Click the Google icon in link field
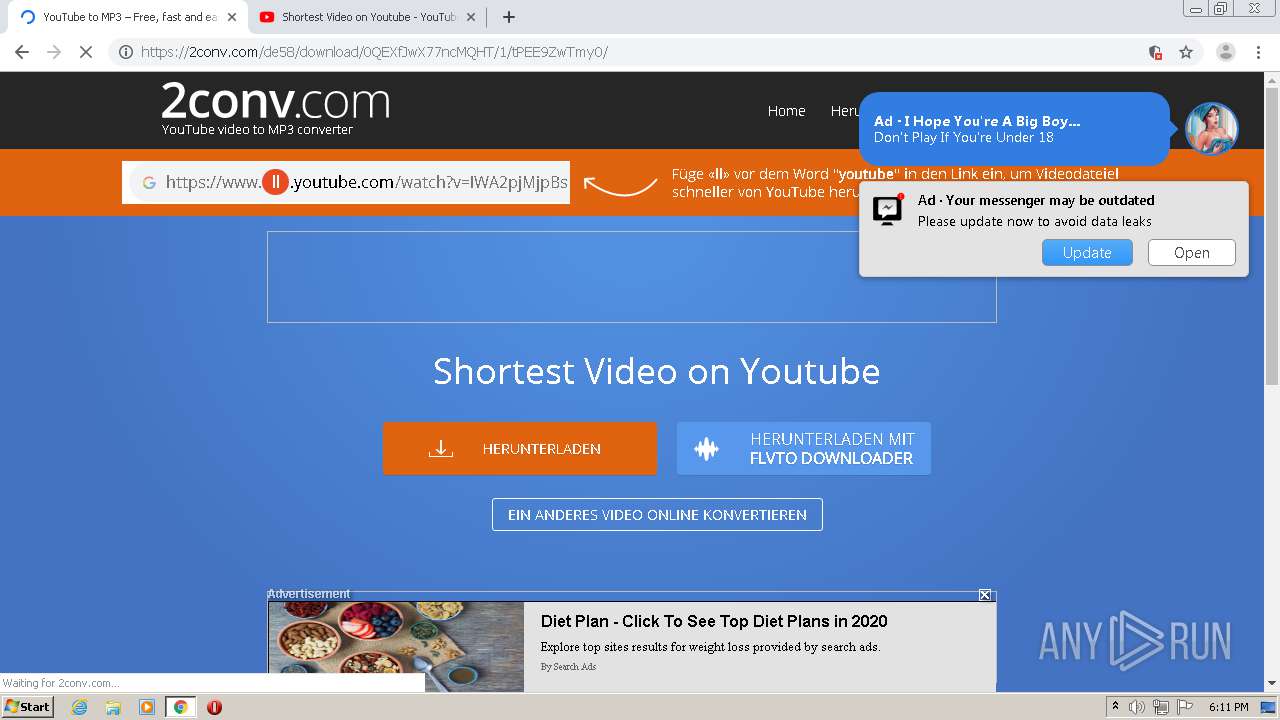 click(x=149, y=182)
